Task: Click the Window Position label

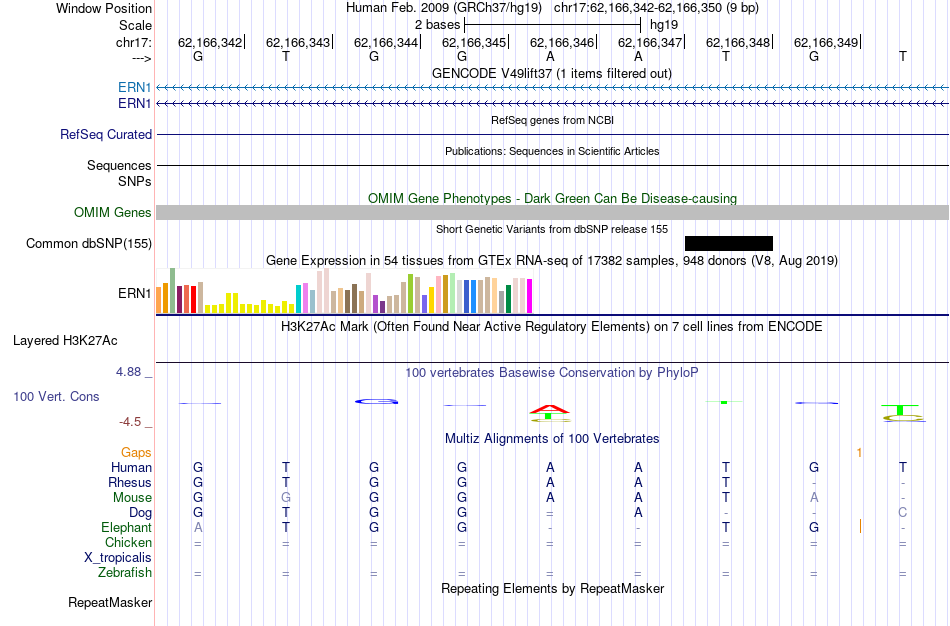Action: [x=104, y=8]
